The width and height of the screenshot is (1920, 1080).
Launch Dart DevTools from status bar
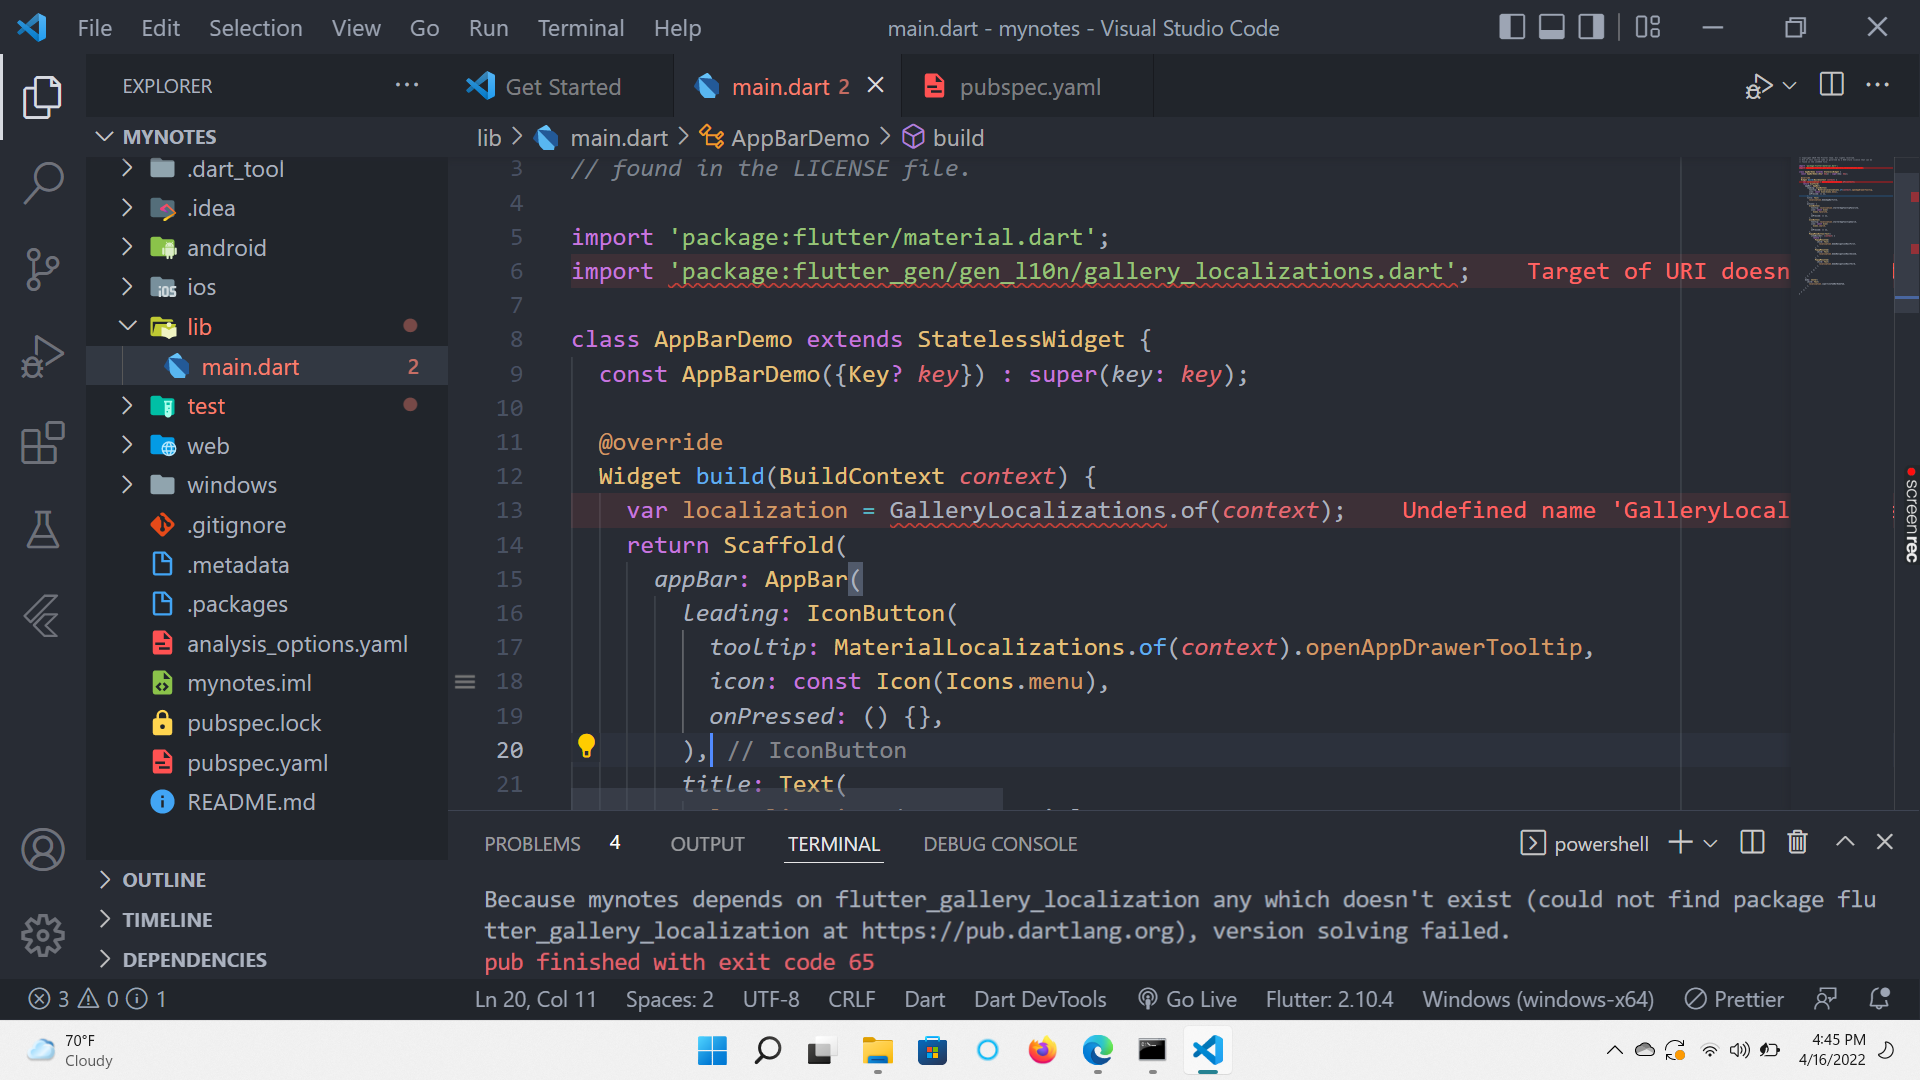(1040, 998)
